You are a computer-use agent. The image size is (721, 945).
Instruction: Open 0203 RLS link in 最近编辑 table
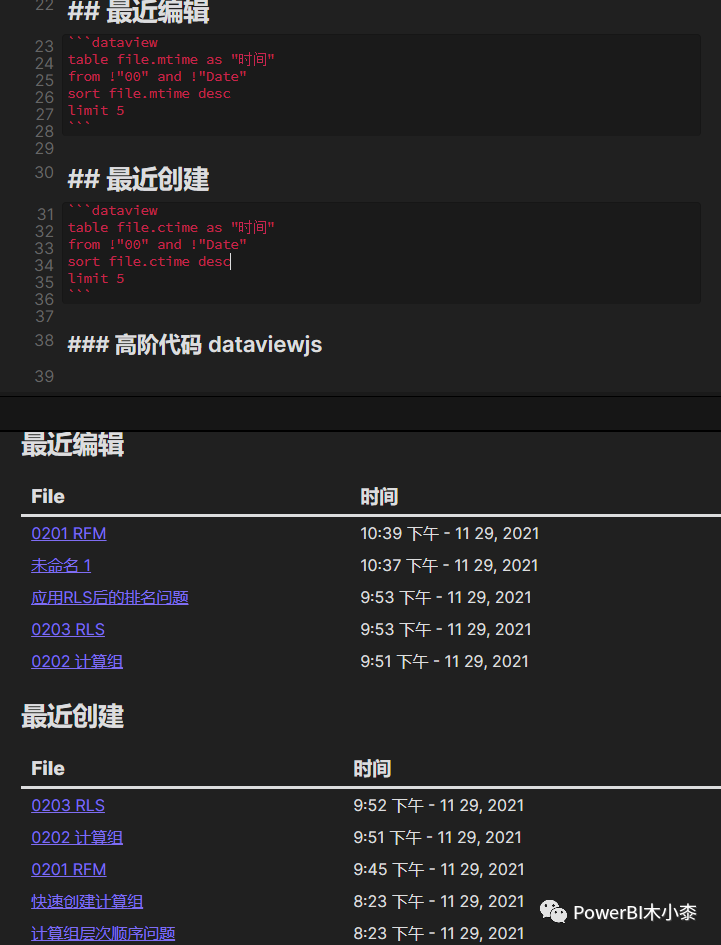[68, 629]
